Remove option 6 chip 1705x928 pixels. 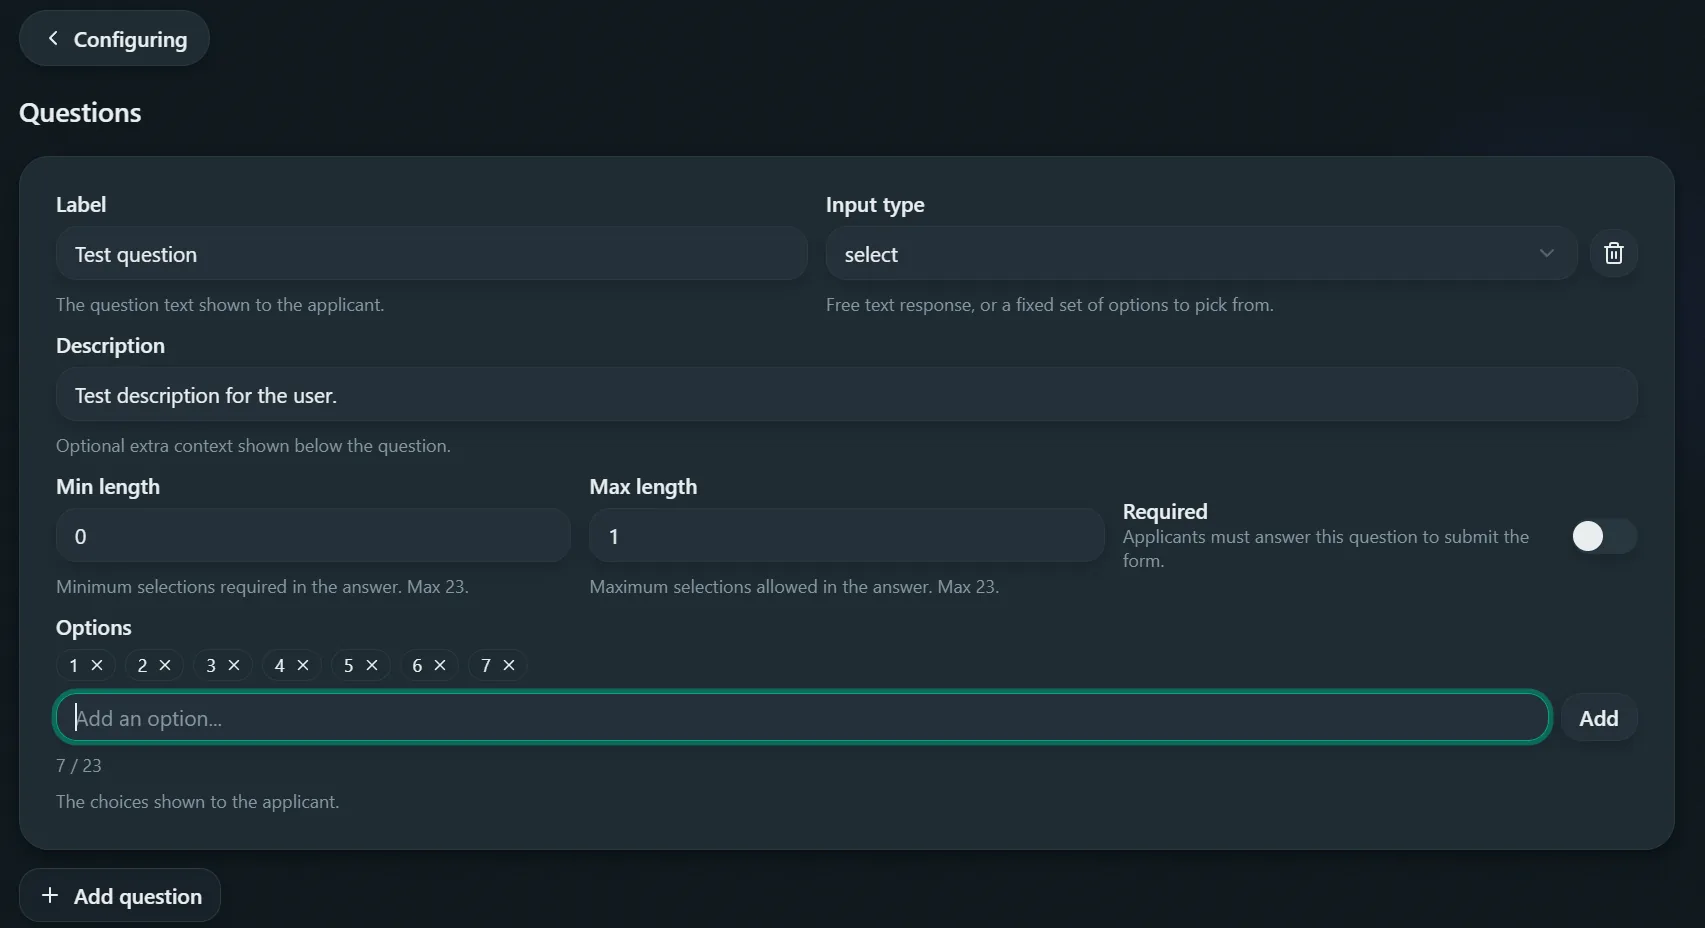(440, 665)
